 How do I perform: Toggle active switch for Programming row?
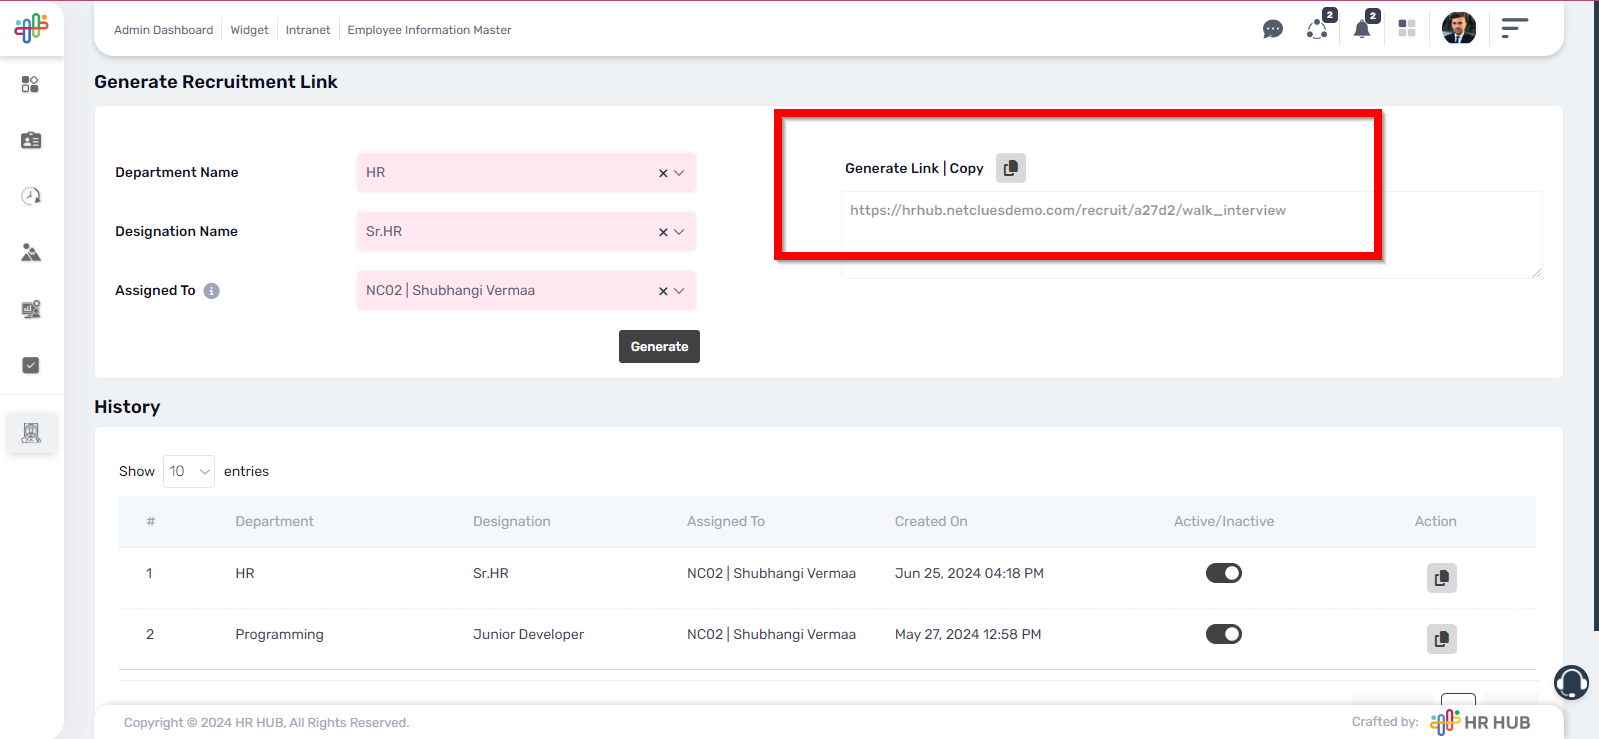1224,634
